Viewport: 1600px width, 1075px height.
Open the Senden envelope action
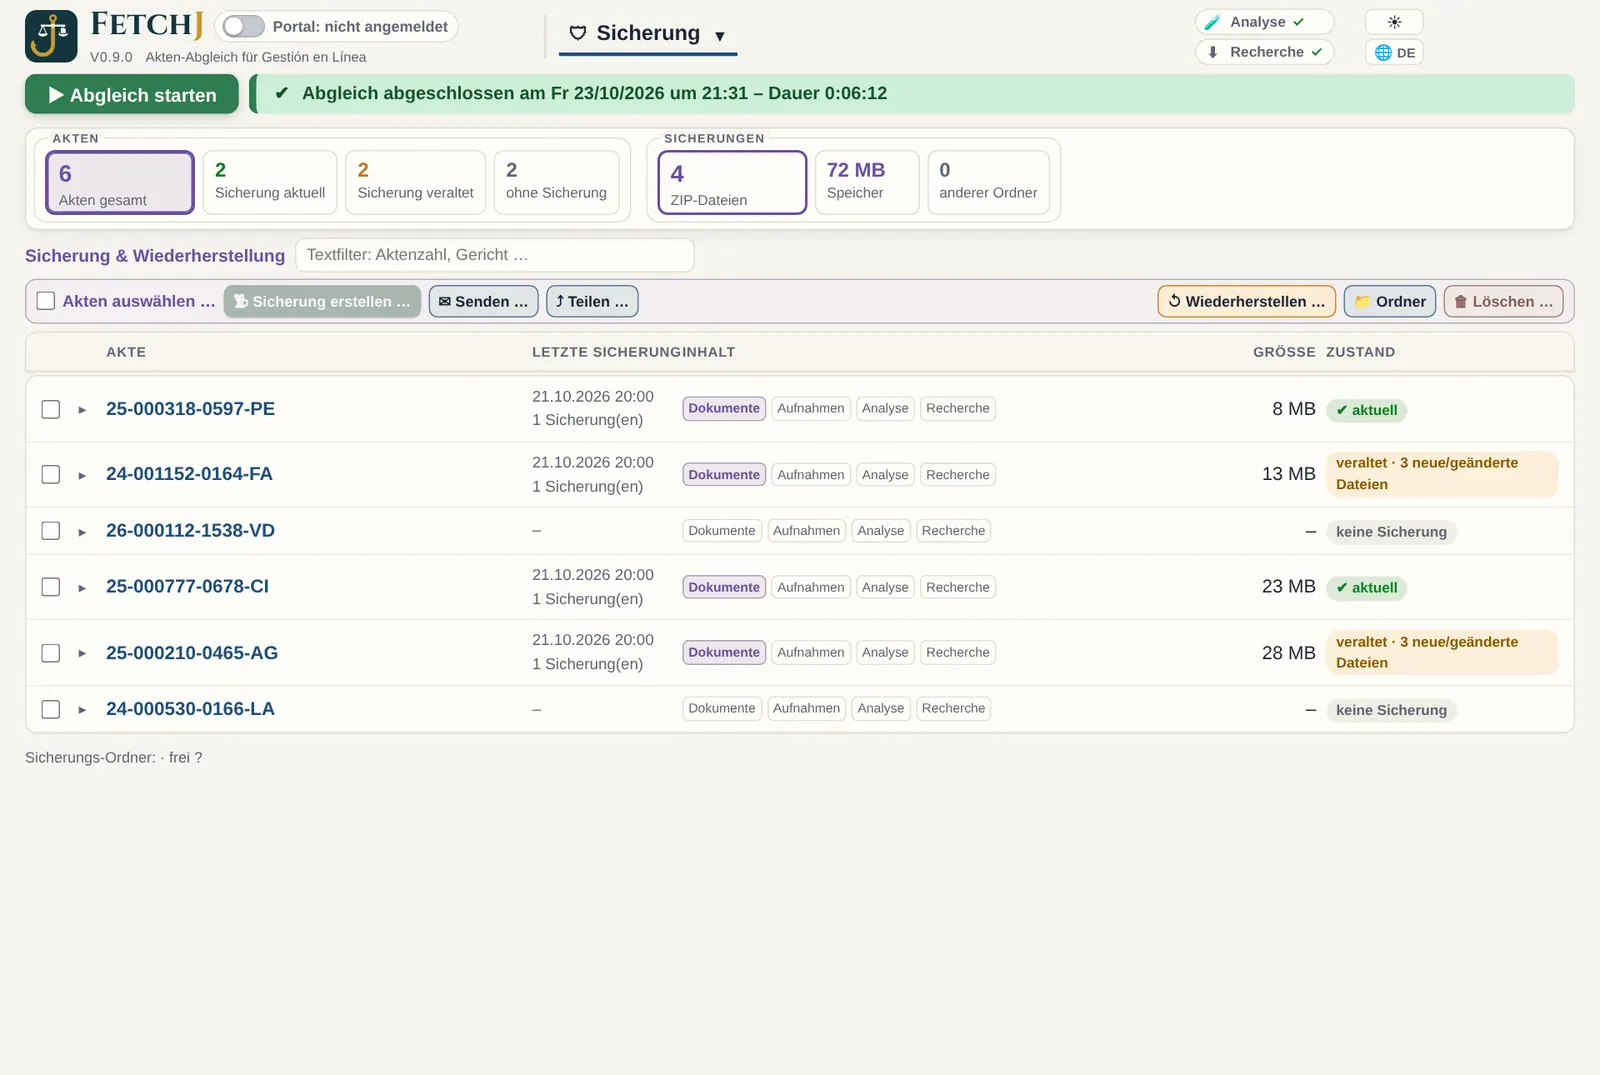coord(483,301)
